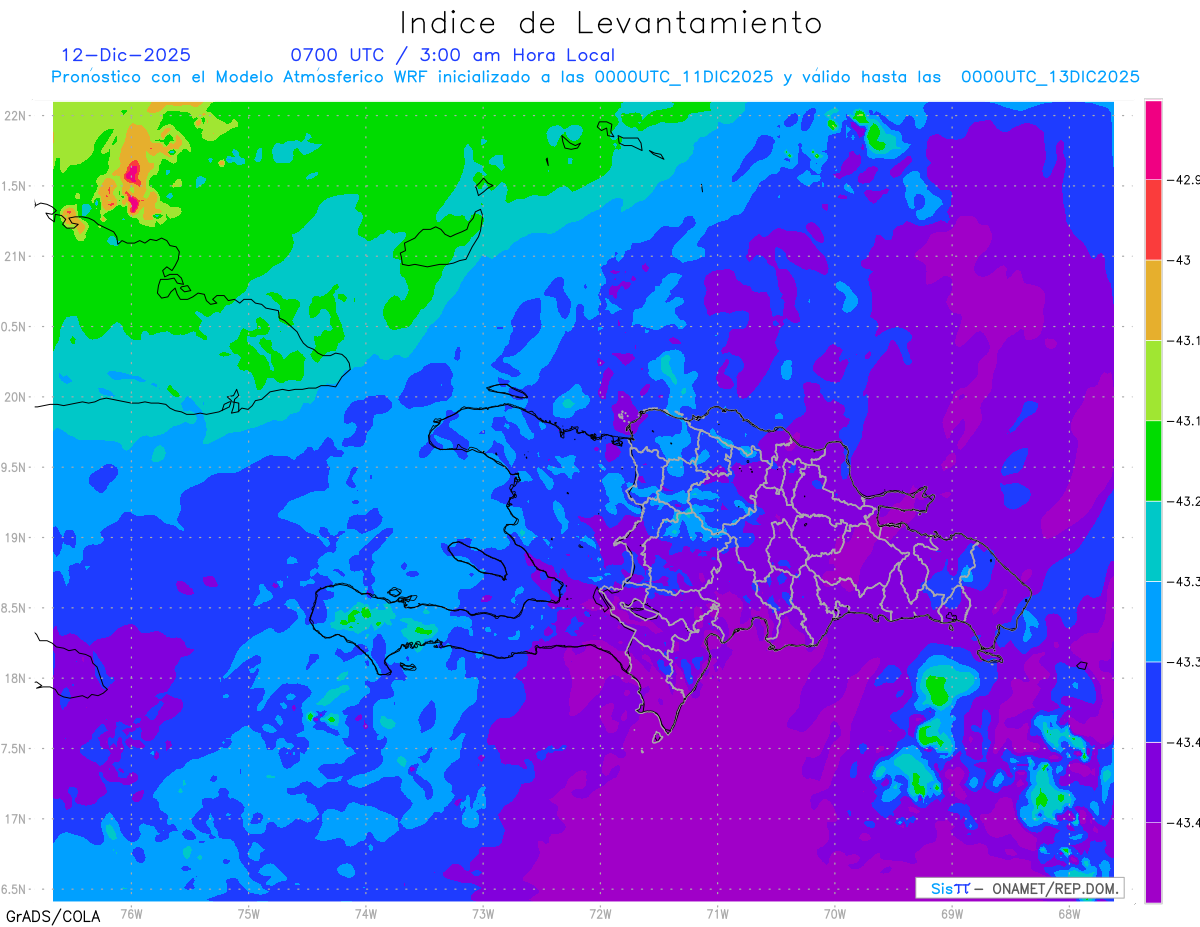Click the title 'Indice de Levantamiento'
The height and width of the screenshot is (927, 1200).
click(611, 22)
